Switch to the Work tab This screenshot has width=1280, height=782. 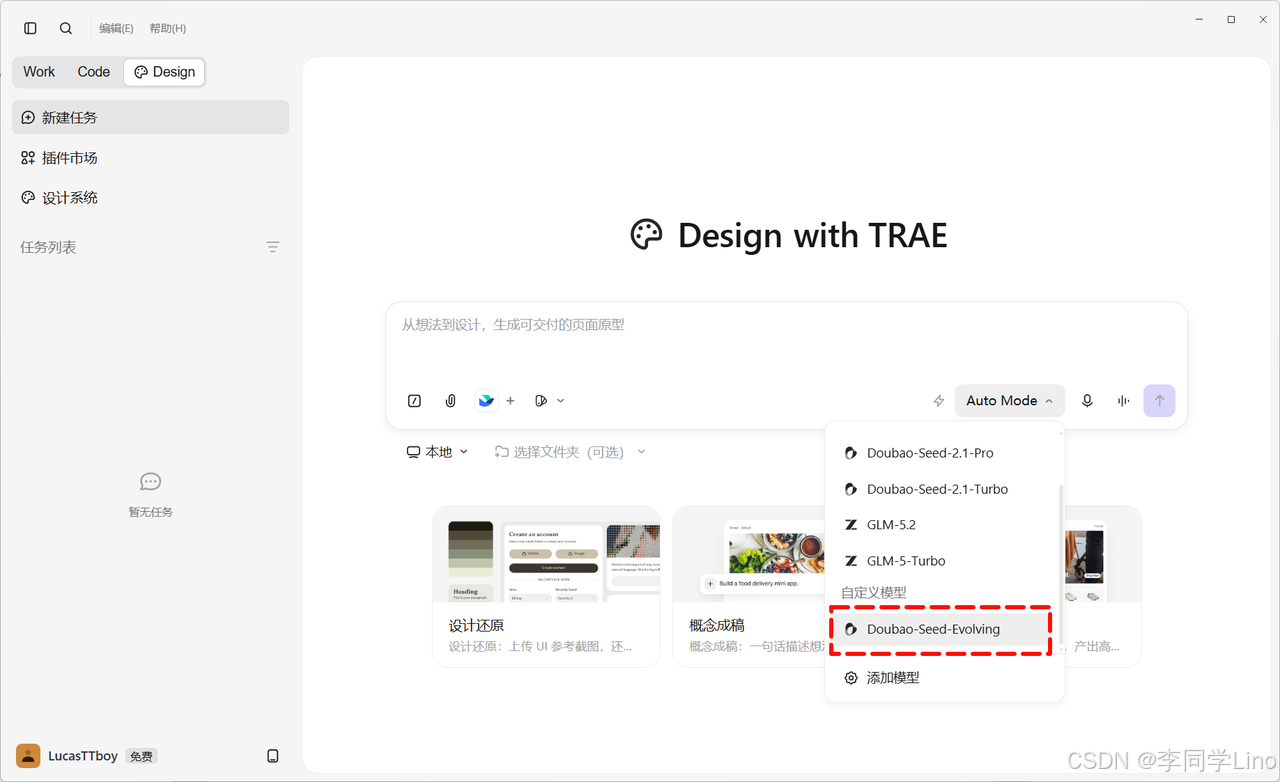pyautogui.click(x=39, y=72)
